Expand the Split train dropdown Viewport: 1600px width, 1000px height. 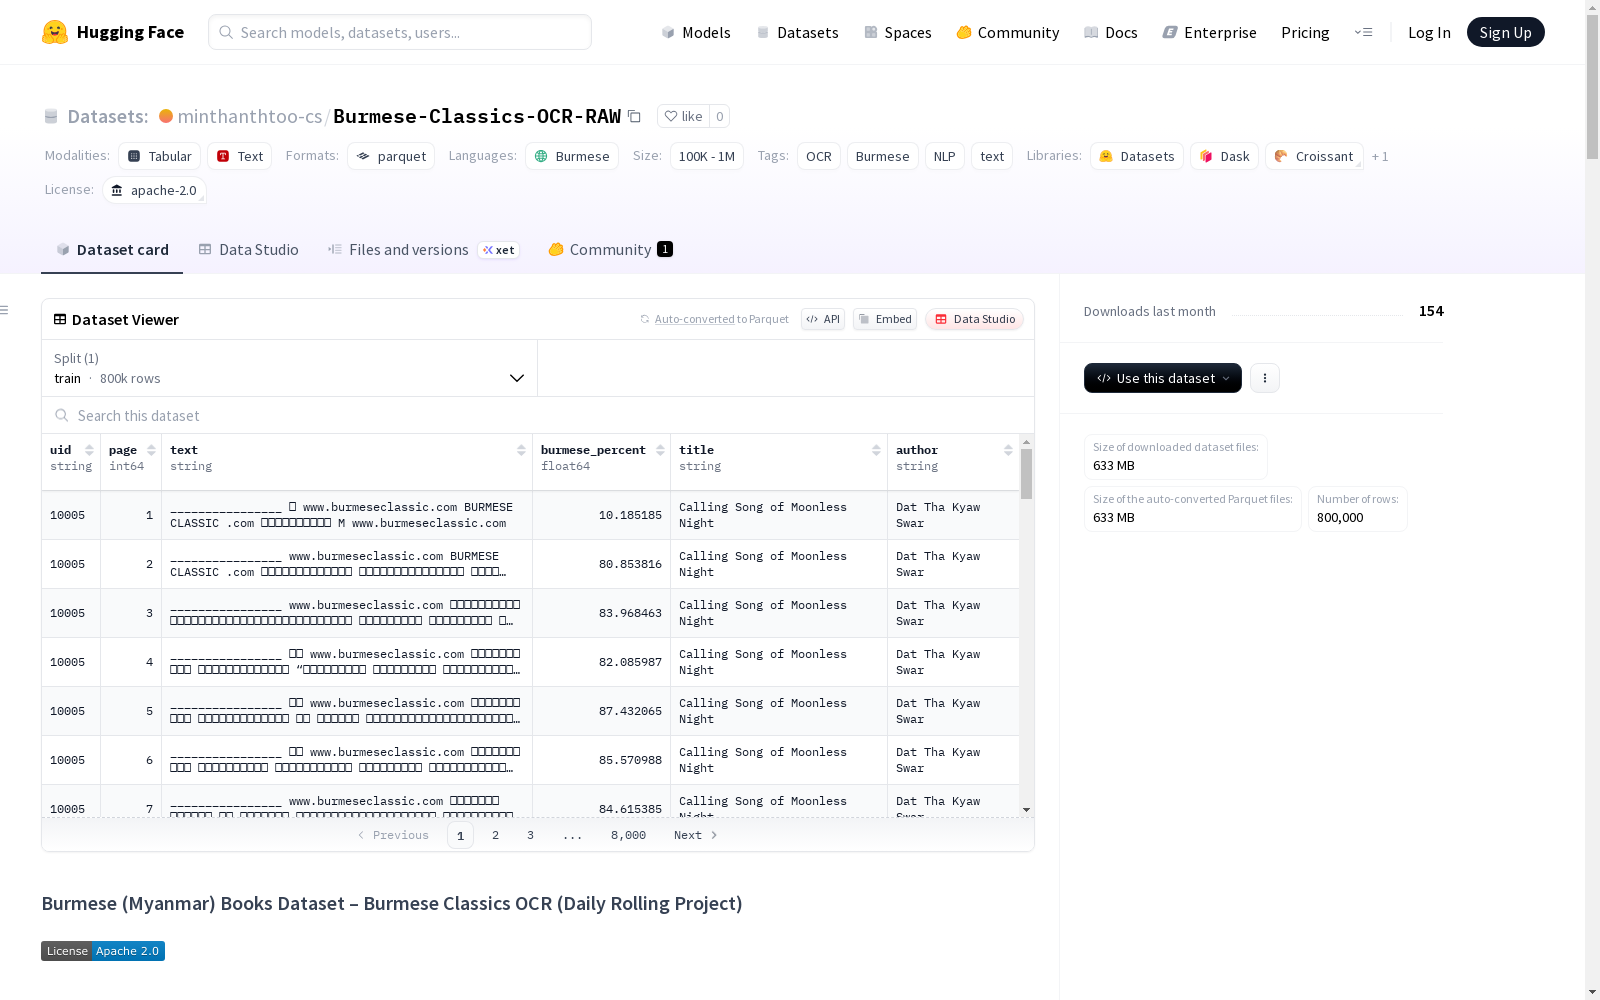289,368
